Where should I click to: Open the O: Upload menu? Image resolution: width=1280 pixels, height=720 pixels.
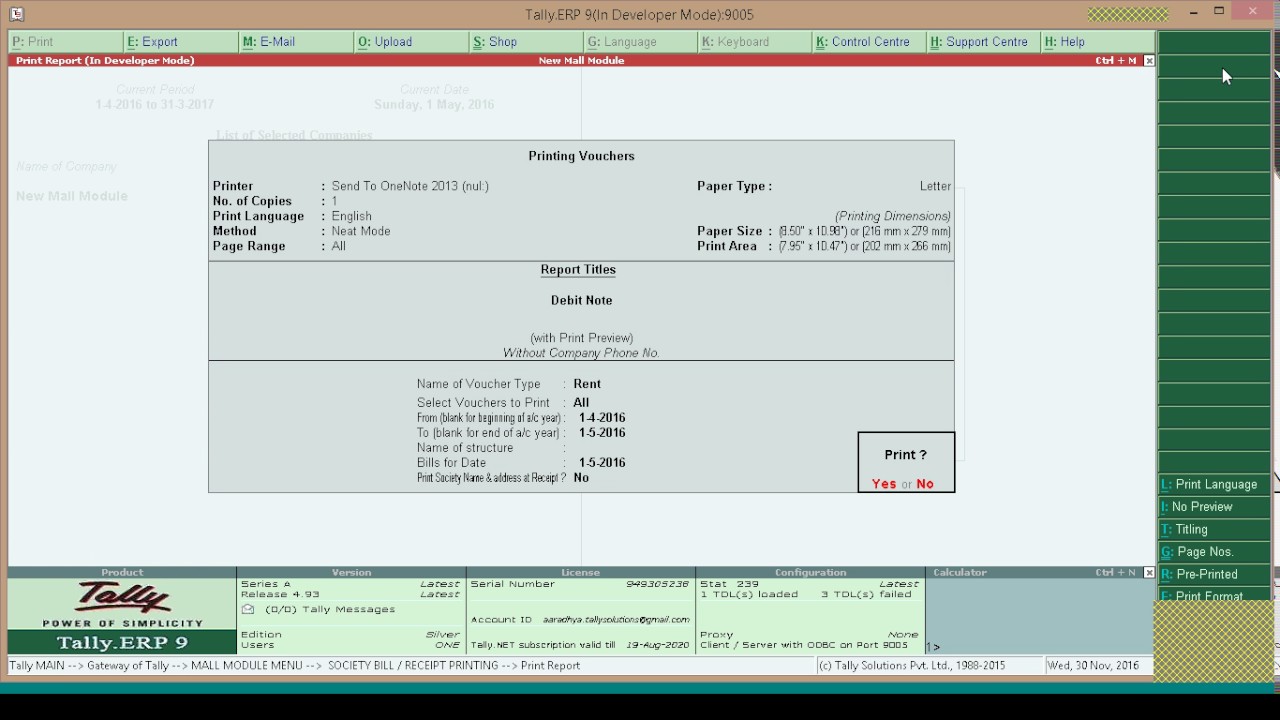point(410,42)
